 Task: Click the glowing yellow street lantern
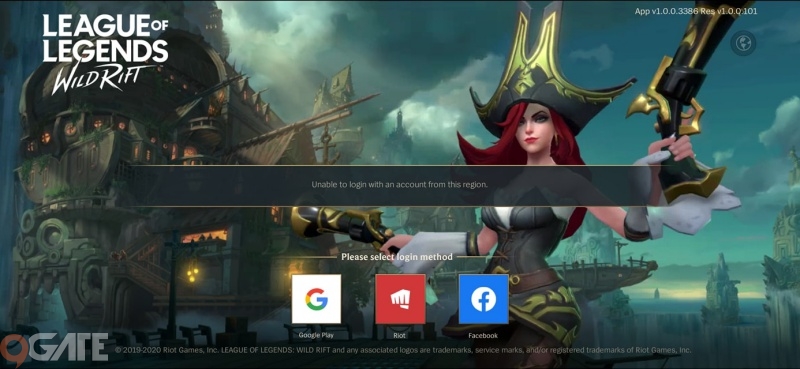point(192,275)
